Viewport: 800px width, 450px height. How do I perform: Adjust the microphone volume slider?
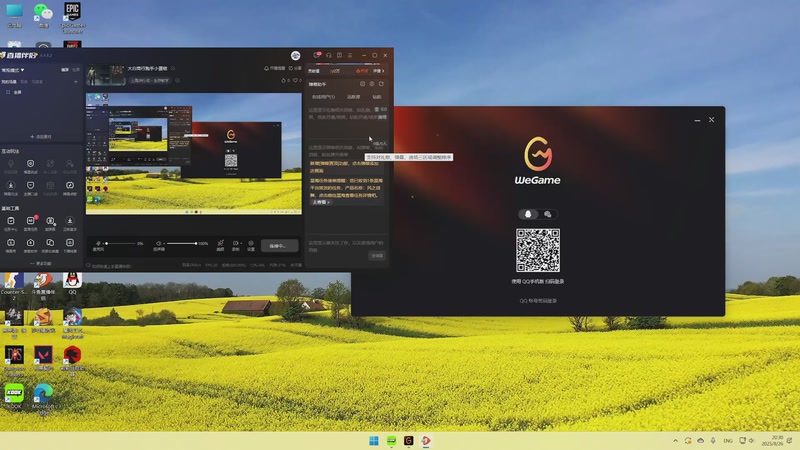click(x=121, y=243)
